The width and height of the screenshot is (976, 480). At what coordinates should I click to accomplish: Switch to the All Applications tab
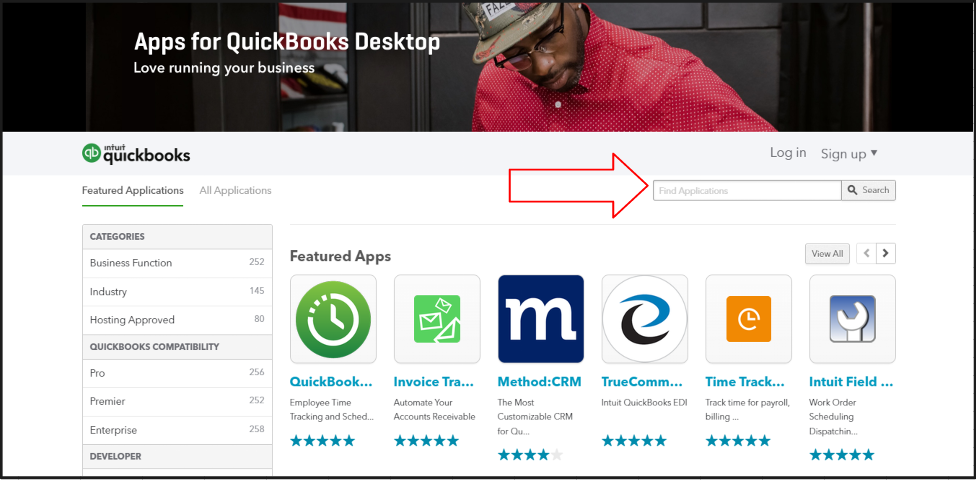click(235, 191)
